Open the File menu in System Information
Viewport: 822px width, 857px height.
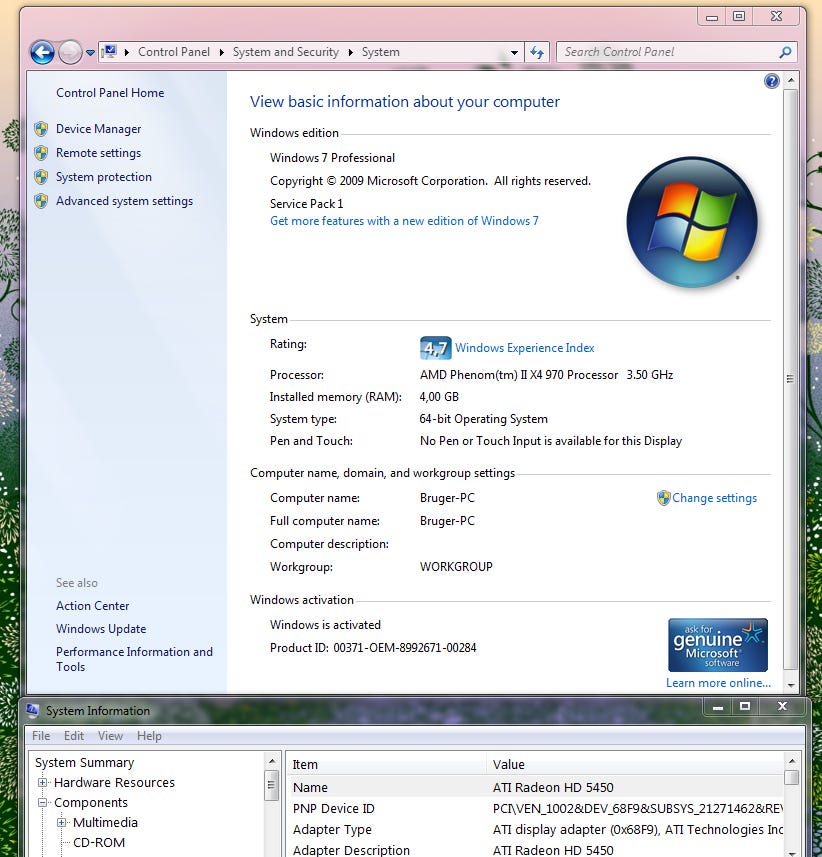41,736
